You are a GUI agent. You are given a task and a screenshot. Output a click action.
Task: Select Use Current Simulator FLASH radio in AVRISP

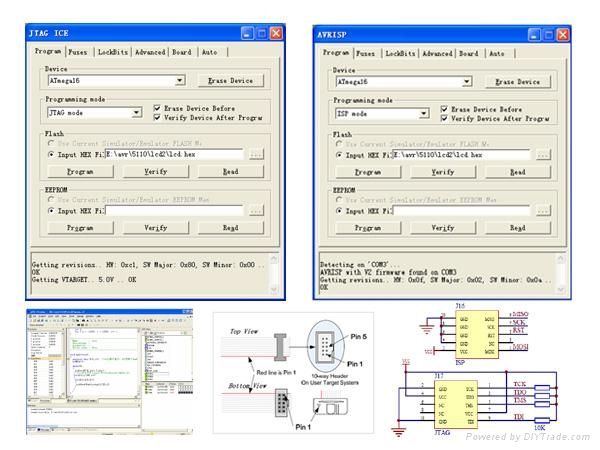(339, 144)
